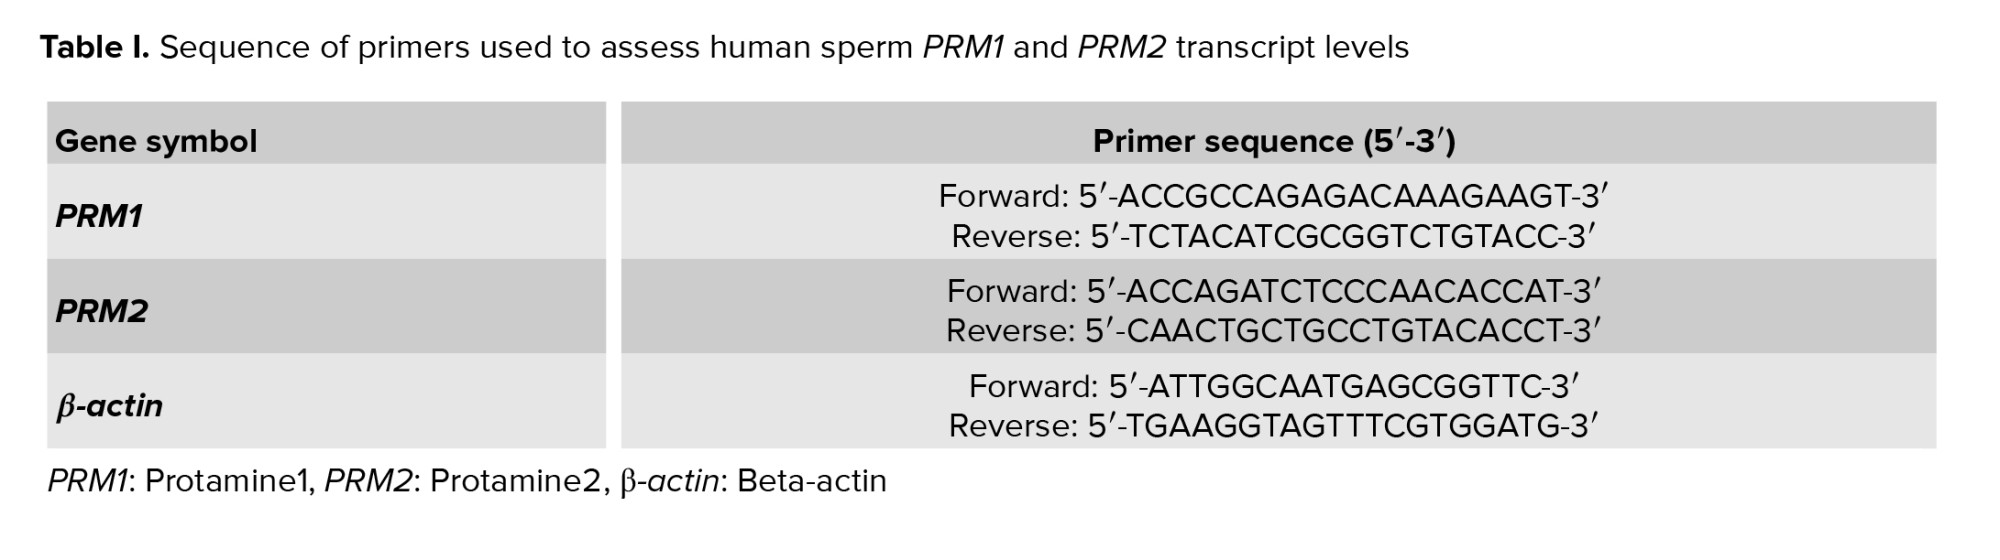Screen dimensions: 2000x560
Task: Select the PRM2 gene symbol cell
Action: pyautogui.click(x=101, y=311)
